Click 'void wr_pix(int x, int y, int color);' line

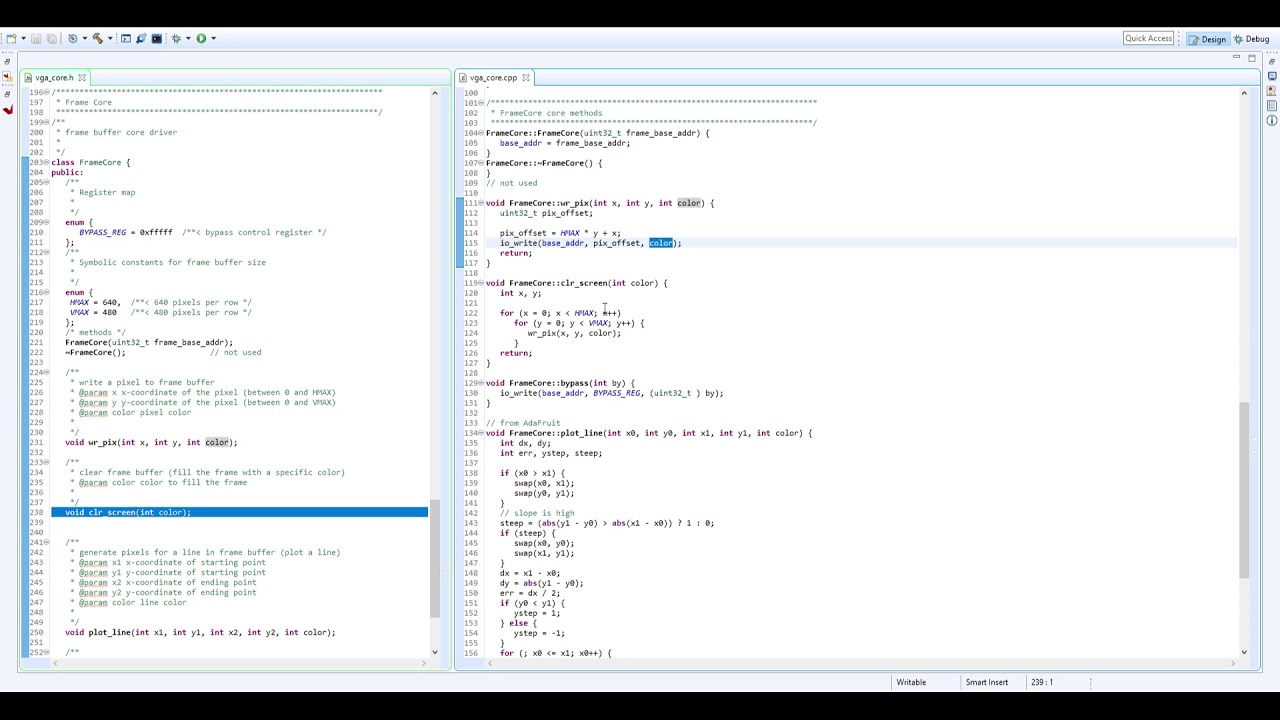coord(151,442)
